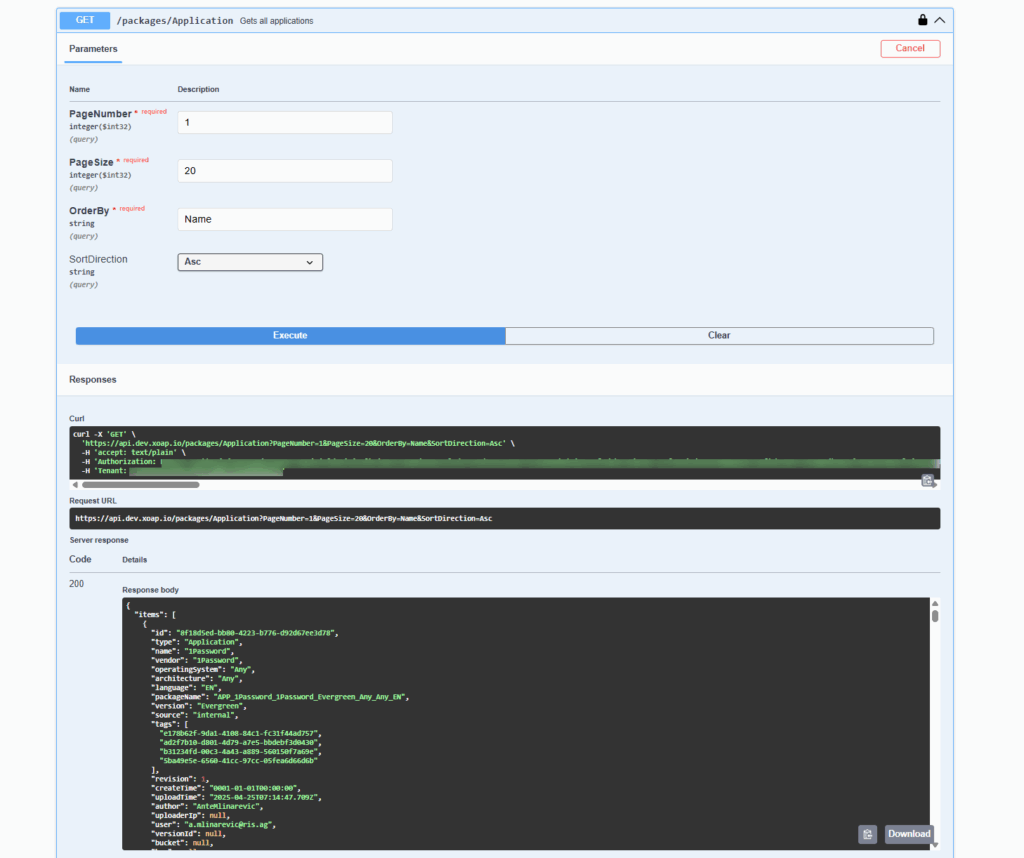Copy the curl command to clipboard
The image size is (1024, 858).
[927, 481]
